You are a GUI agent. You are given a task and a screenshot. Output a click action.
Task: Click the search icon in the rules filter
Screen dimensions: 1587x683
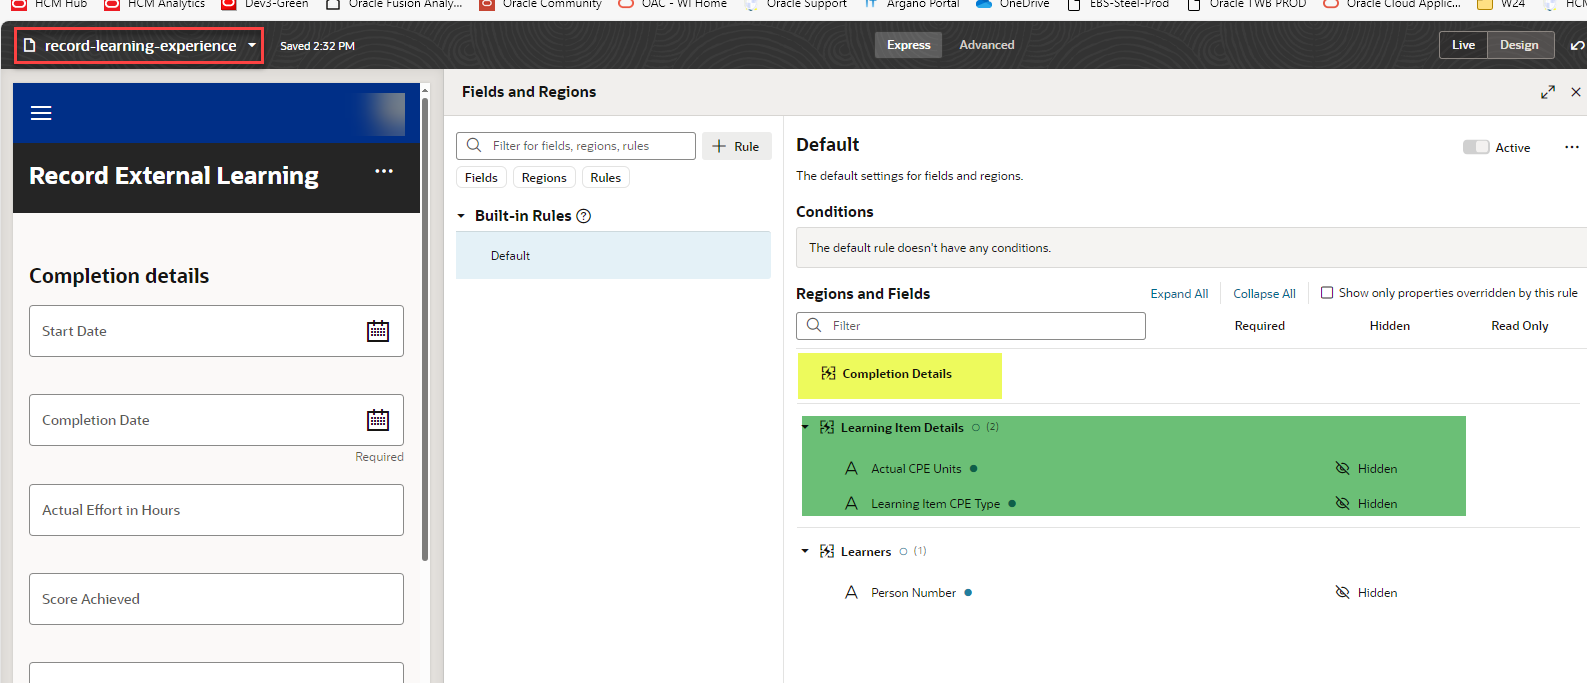point(474,145)
